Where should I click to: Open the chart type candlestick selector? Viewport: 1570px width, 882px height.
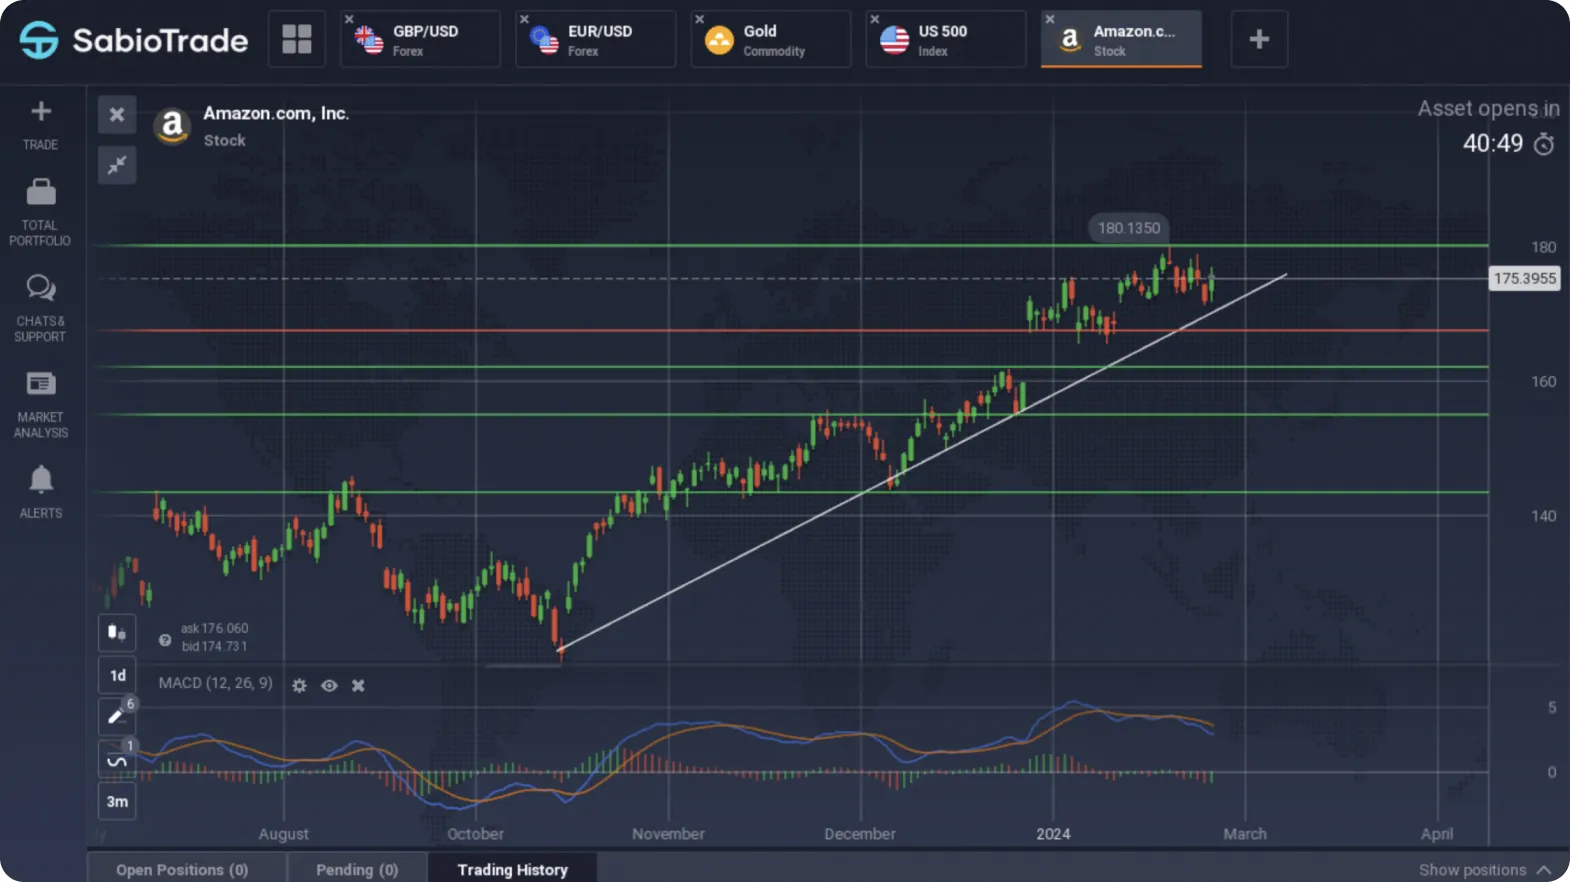coord(117,632)
